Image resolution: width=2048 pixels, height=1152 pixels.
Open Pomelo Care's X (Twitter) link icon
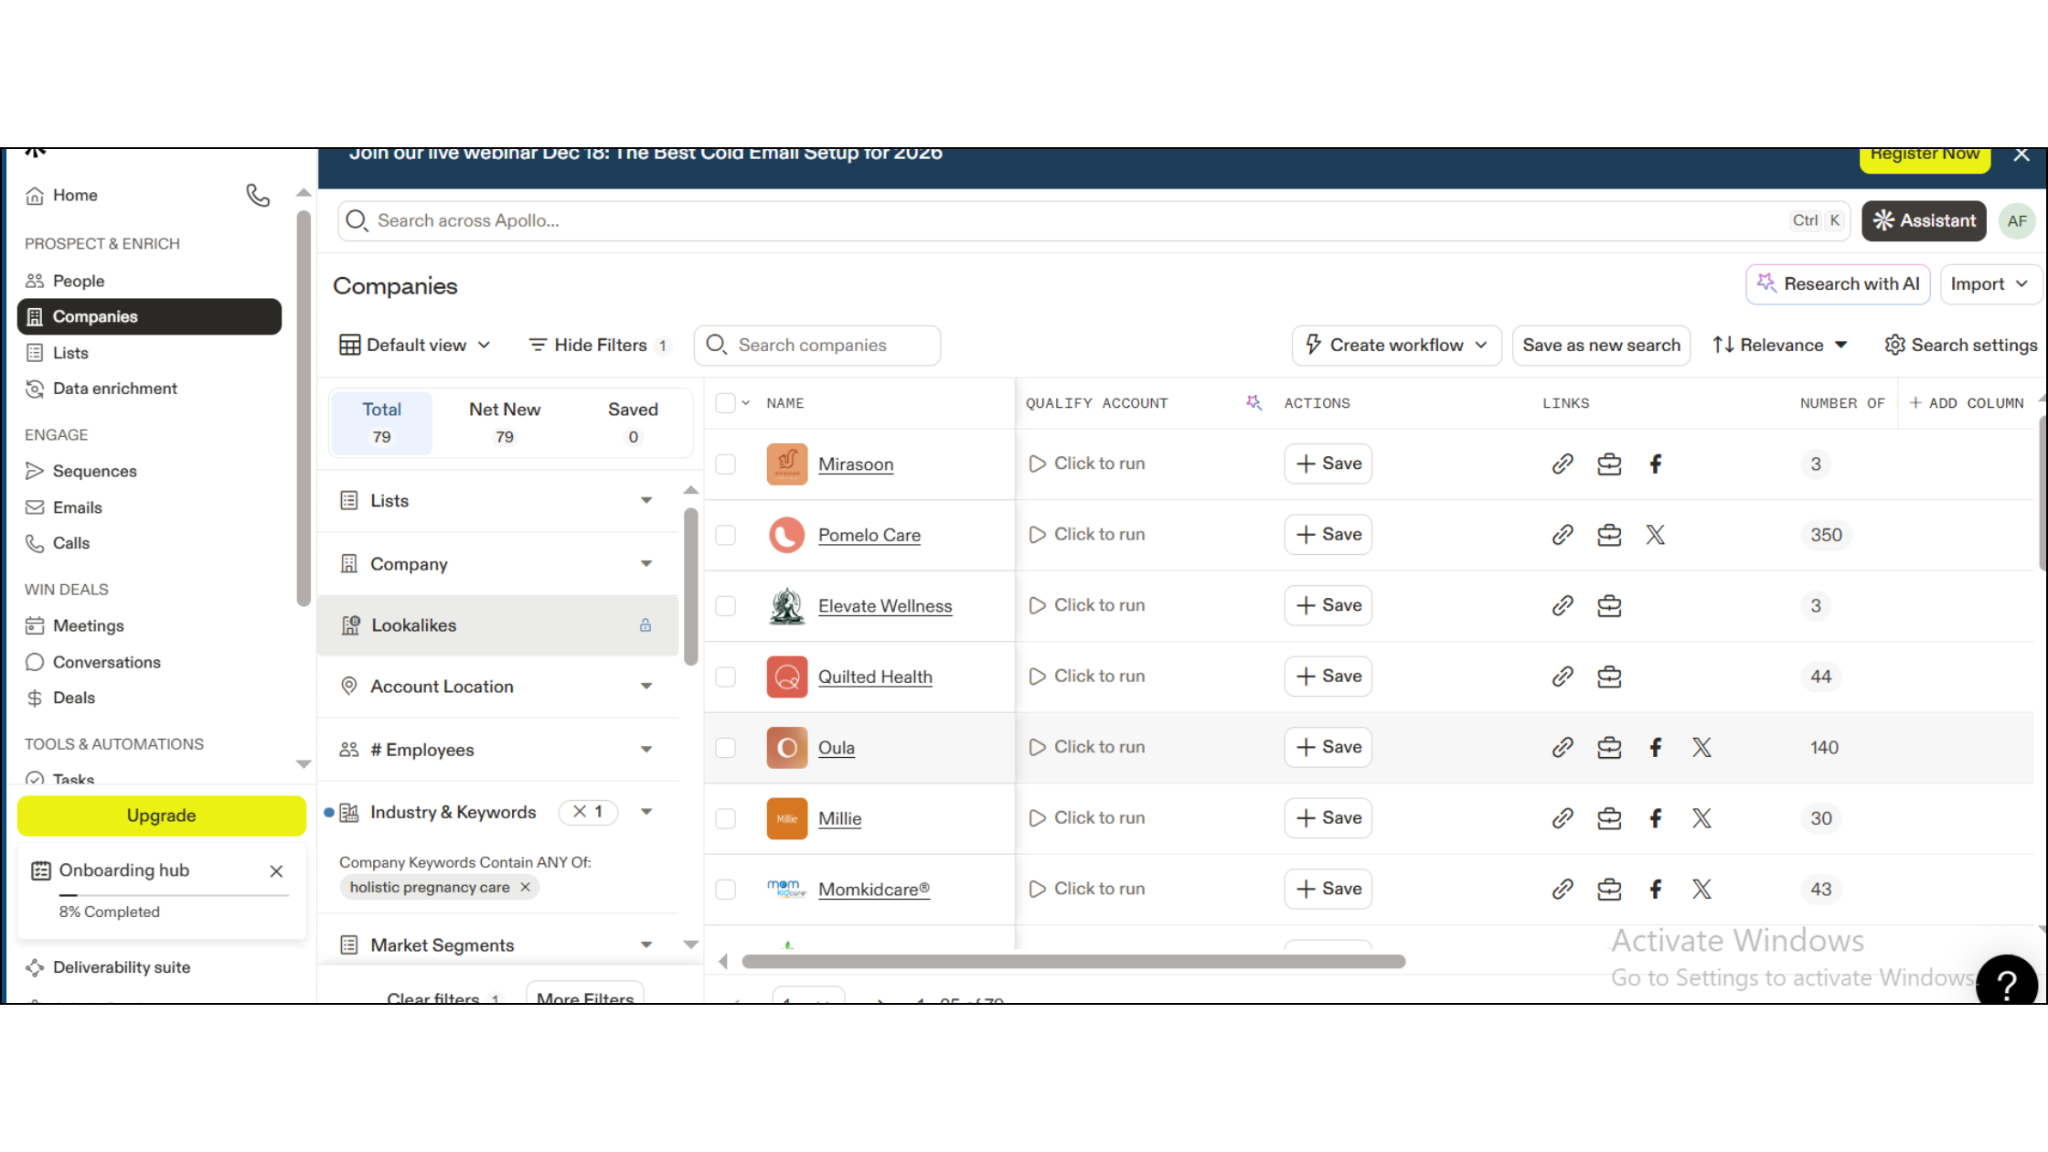click(x=1655, y=535)
